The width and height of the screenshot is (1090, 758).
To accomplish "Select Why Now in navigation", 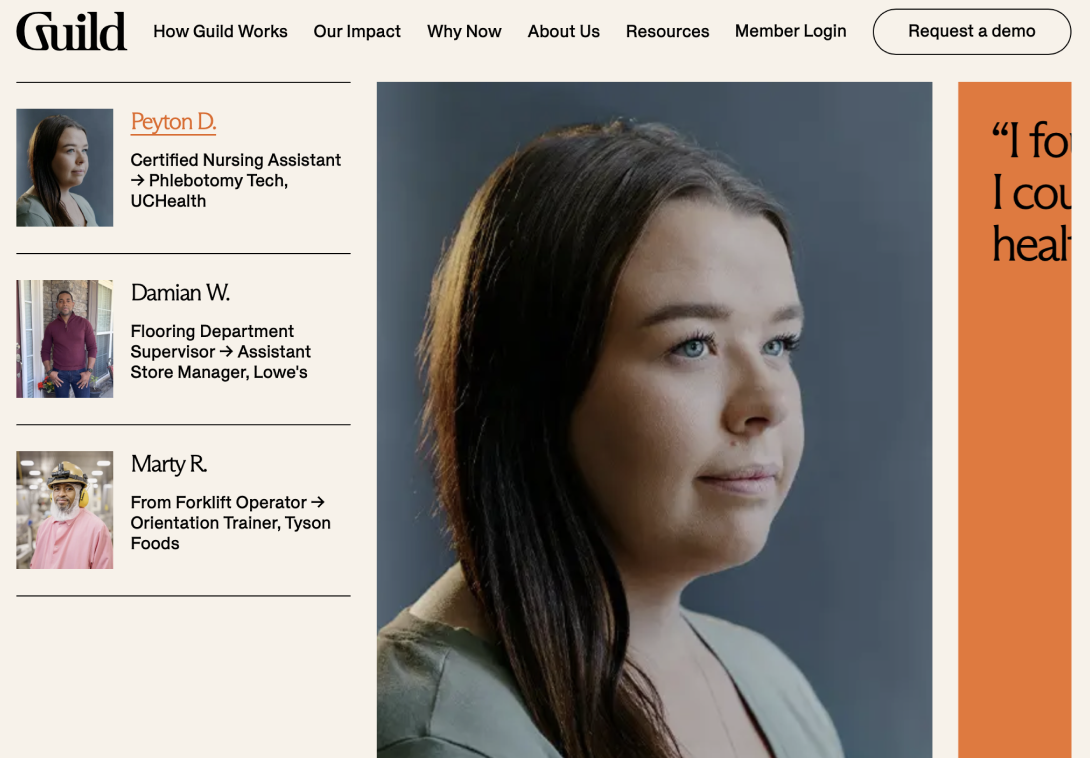I will 464,31.
